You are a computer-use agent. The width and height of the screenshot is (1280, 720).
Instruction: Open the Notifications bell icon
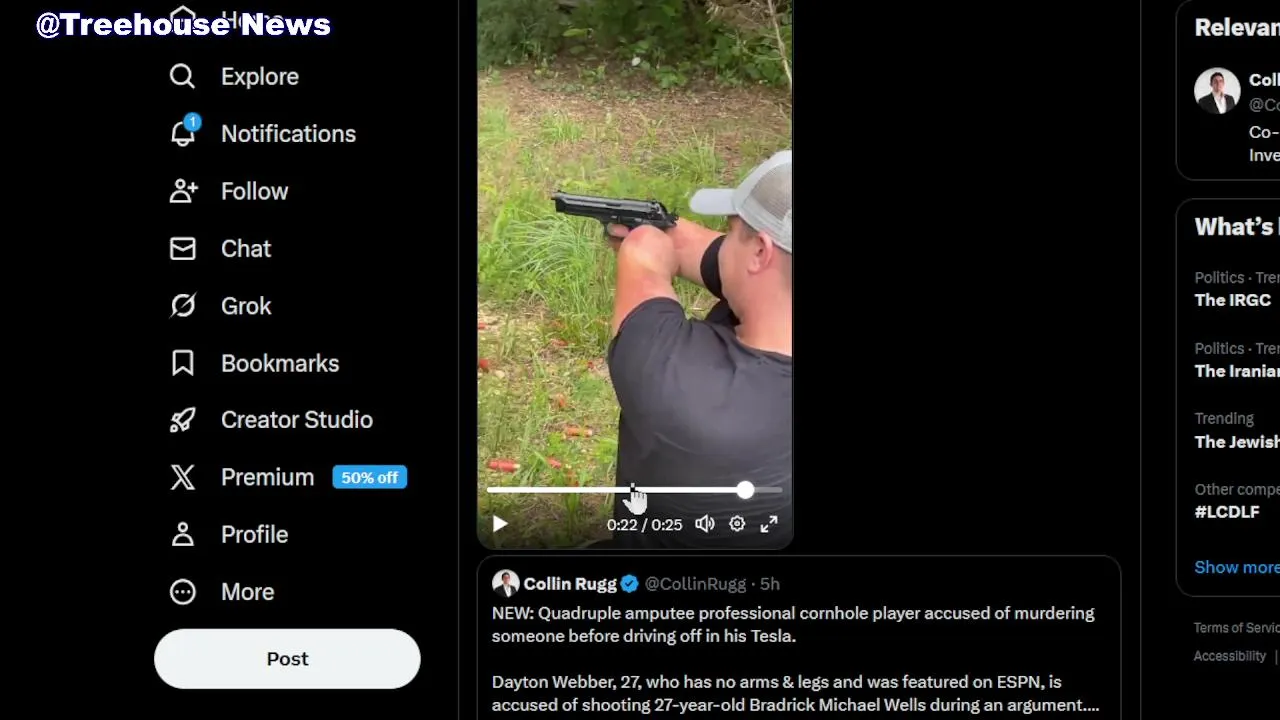pyautogui.click(x=183, y=134)
